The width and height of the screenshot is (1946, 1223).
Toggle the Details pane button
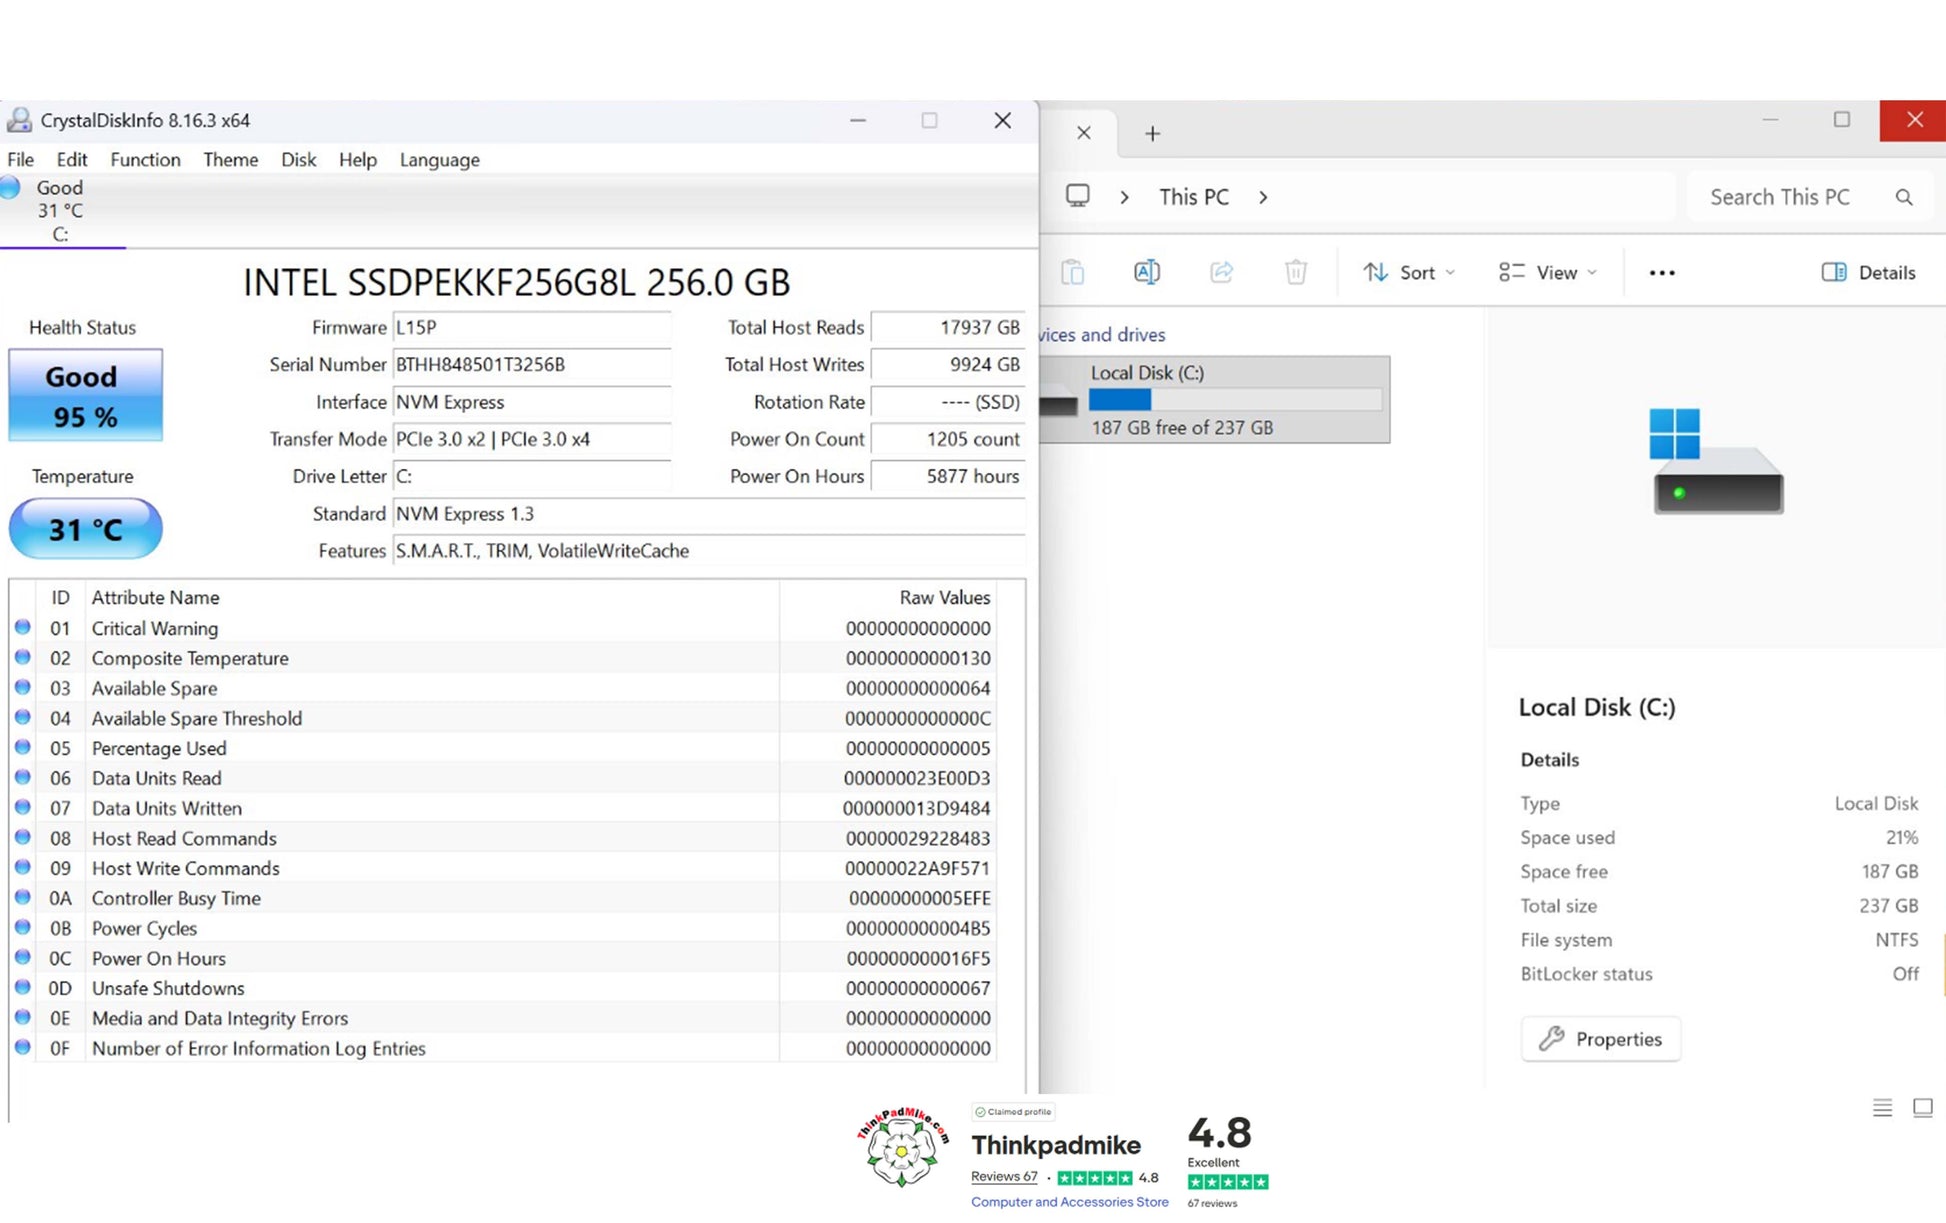click(1868, 272)
